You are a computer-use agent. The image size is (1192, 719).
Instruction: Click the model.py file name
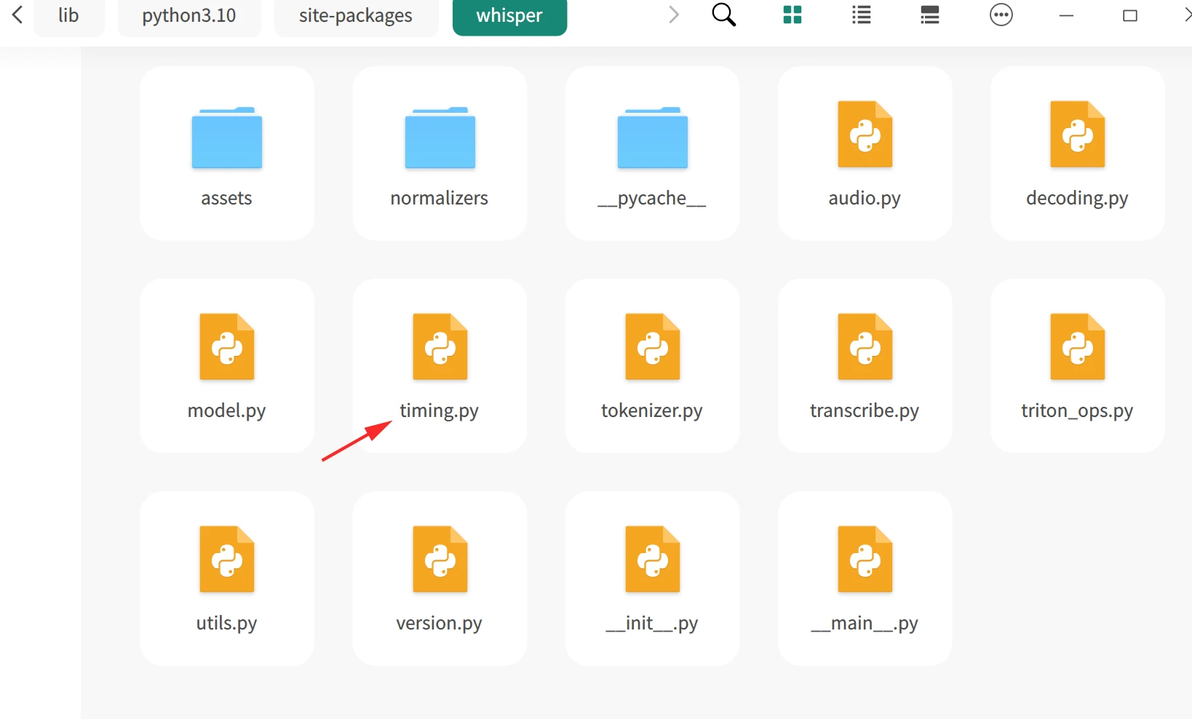pos(227,410)
